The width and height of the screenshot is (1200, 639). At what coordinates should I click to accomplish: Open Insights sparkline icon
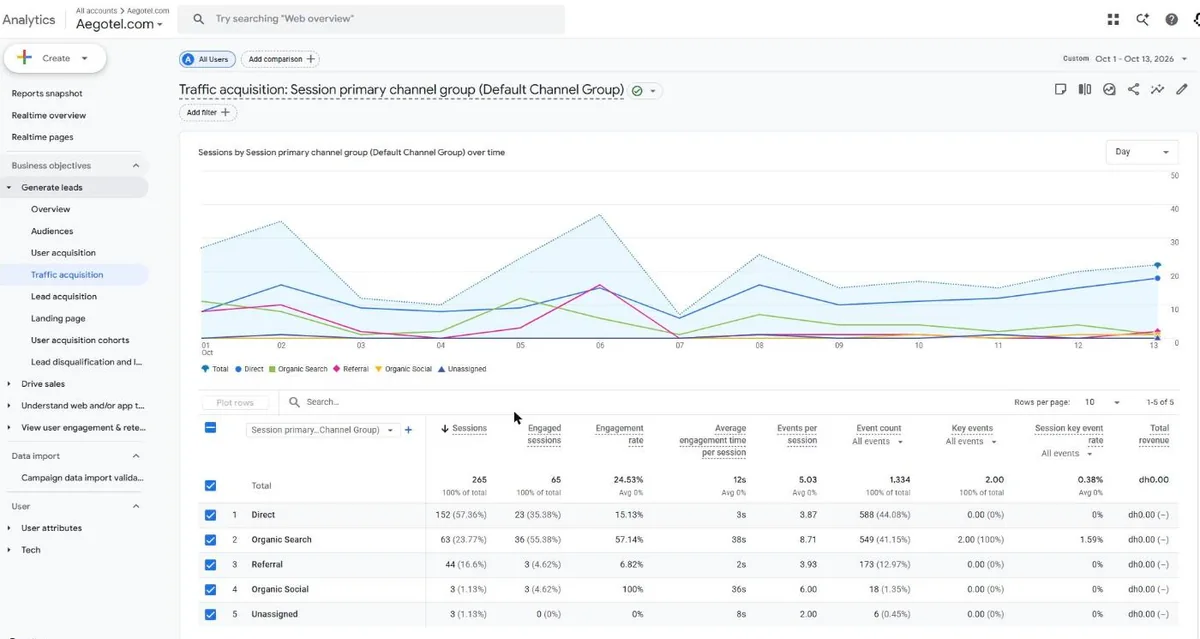click(x=1157, y=89)
